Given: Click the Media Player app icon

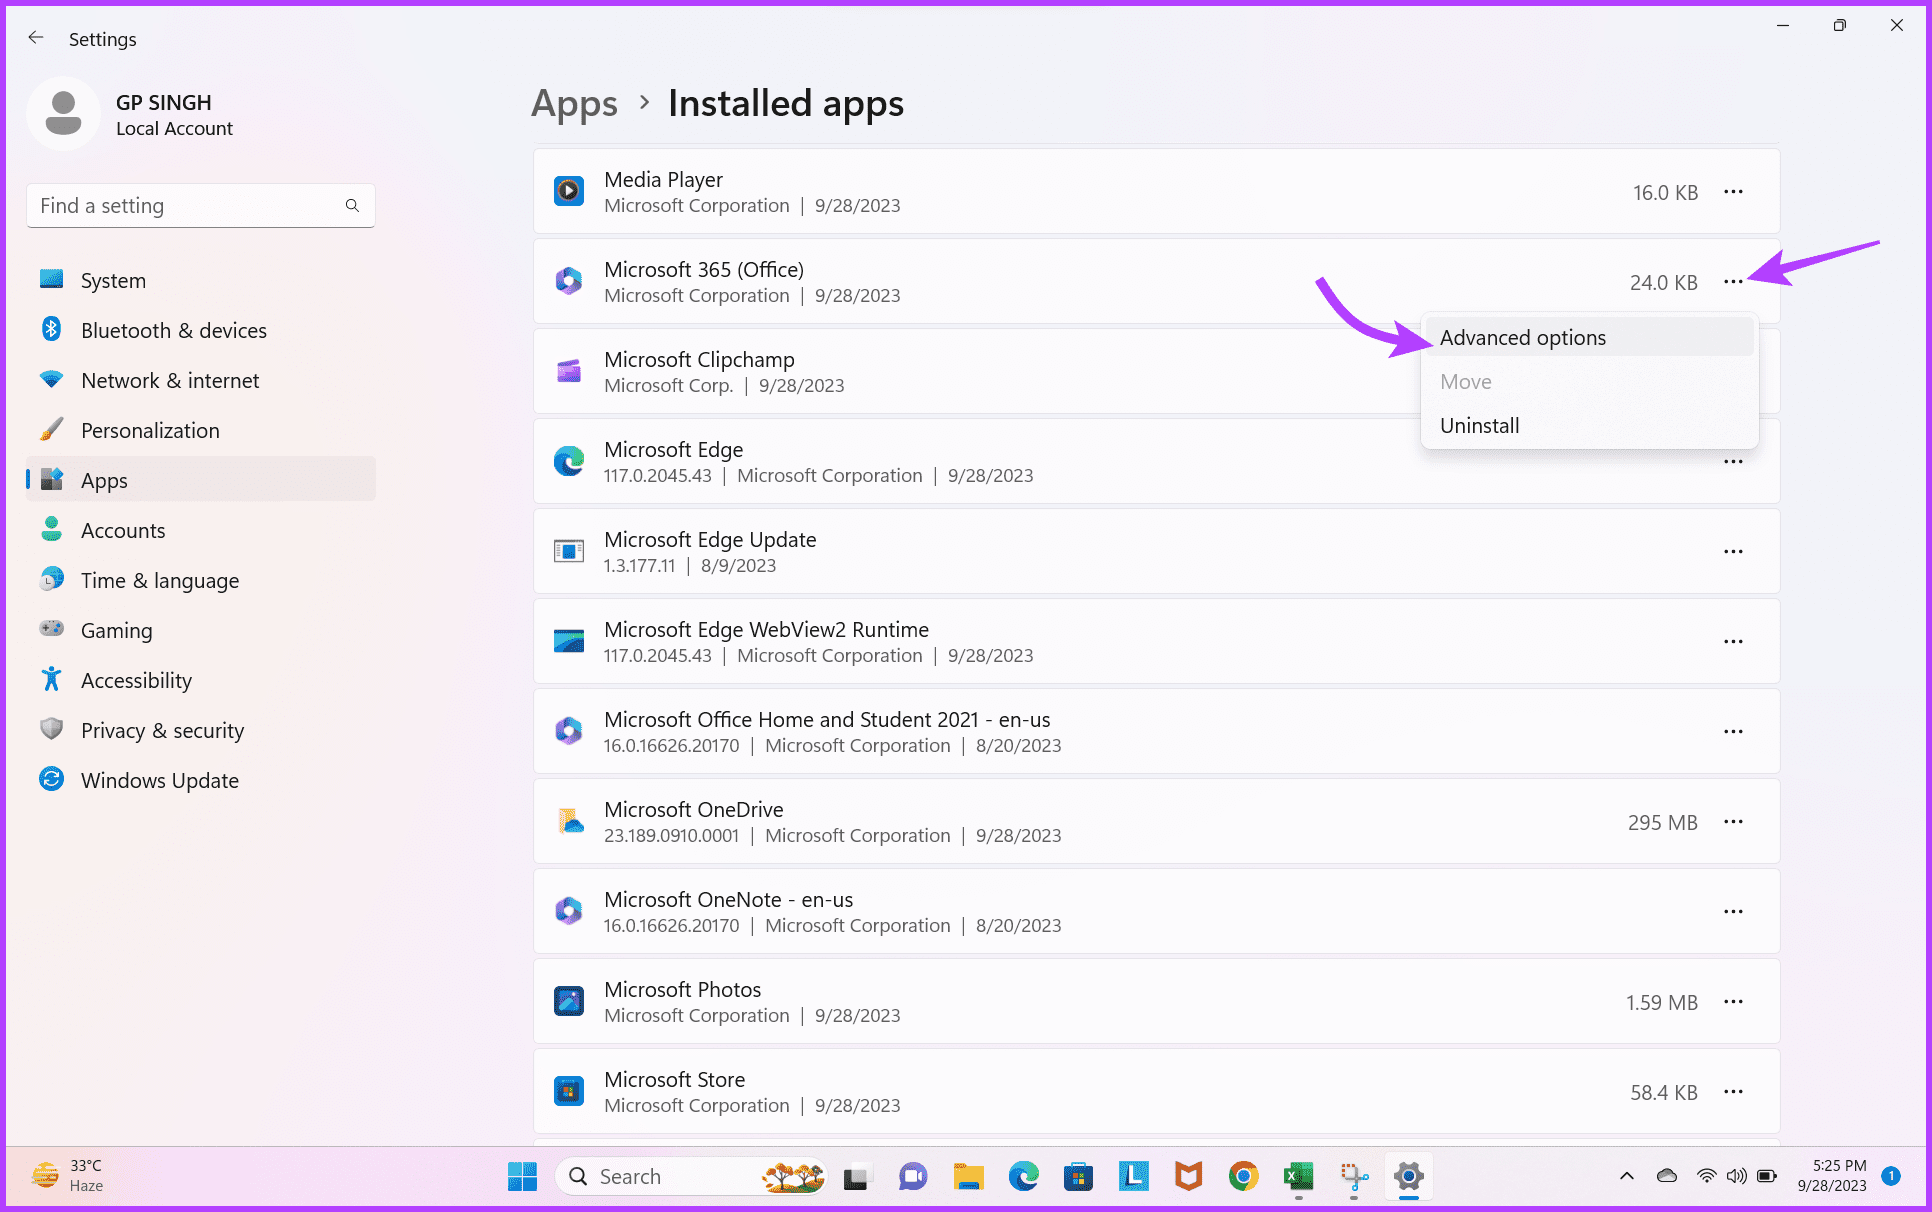Looking at the screenshot, I should [x=569, y=191].
